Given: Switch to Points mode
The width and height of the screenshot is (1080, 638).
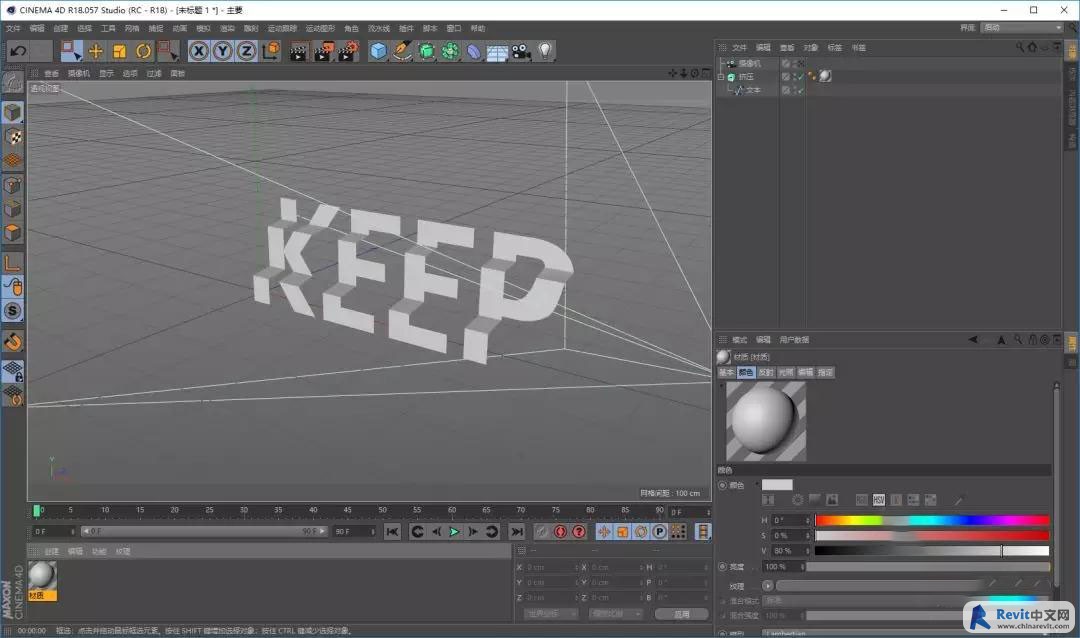Looking at the screenshot, I should click(x=12, y=185).
